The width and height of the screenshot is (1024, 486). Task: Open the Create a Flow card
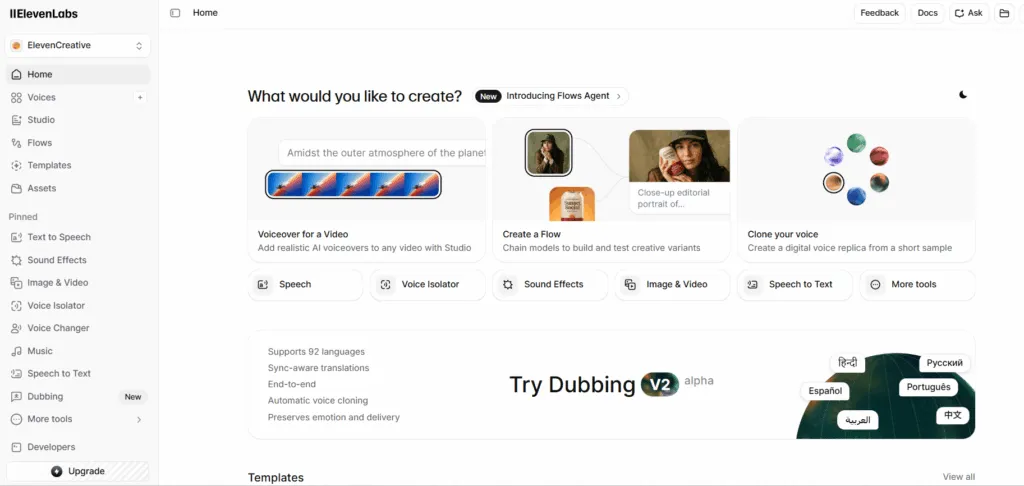point(611,189)
